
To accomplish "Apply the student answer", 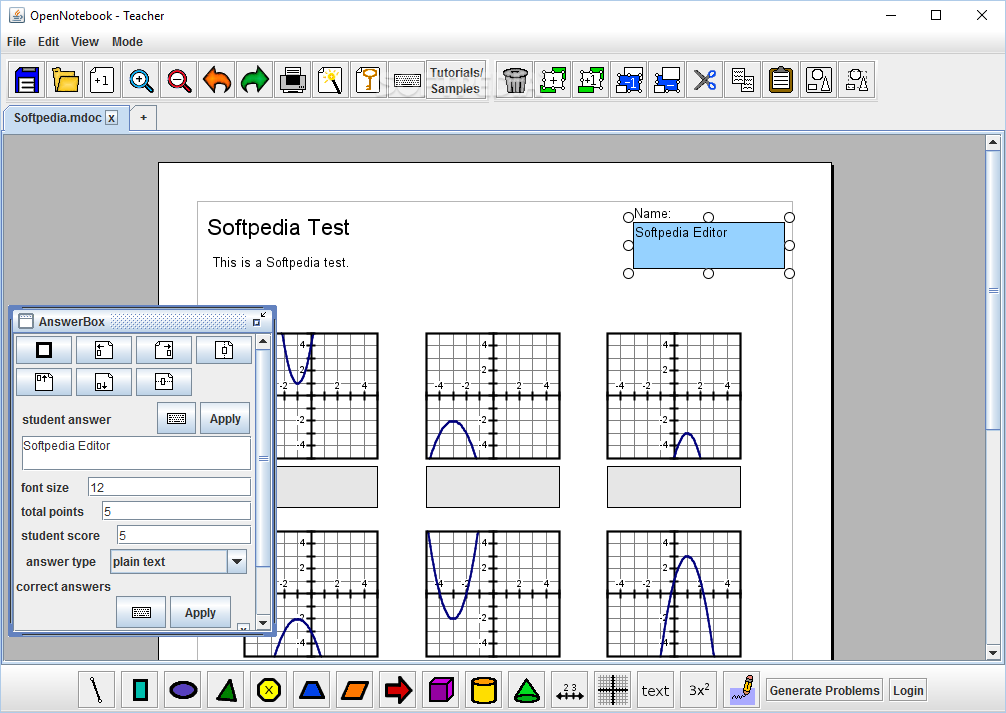I will point(225,418).
